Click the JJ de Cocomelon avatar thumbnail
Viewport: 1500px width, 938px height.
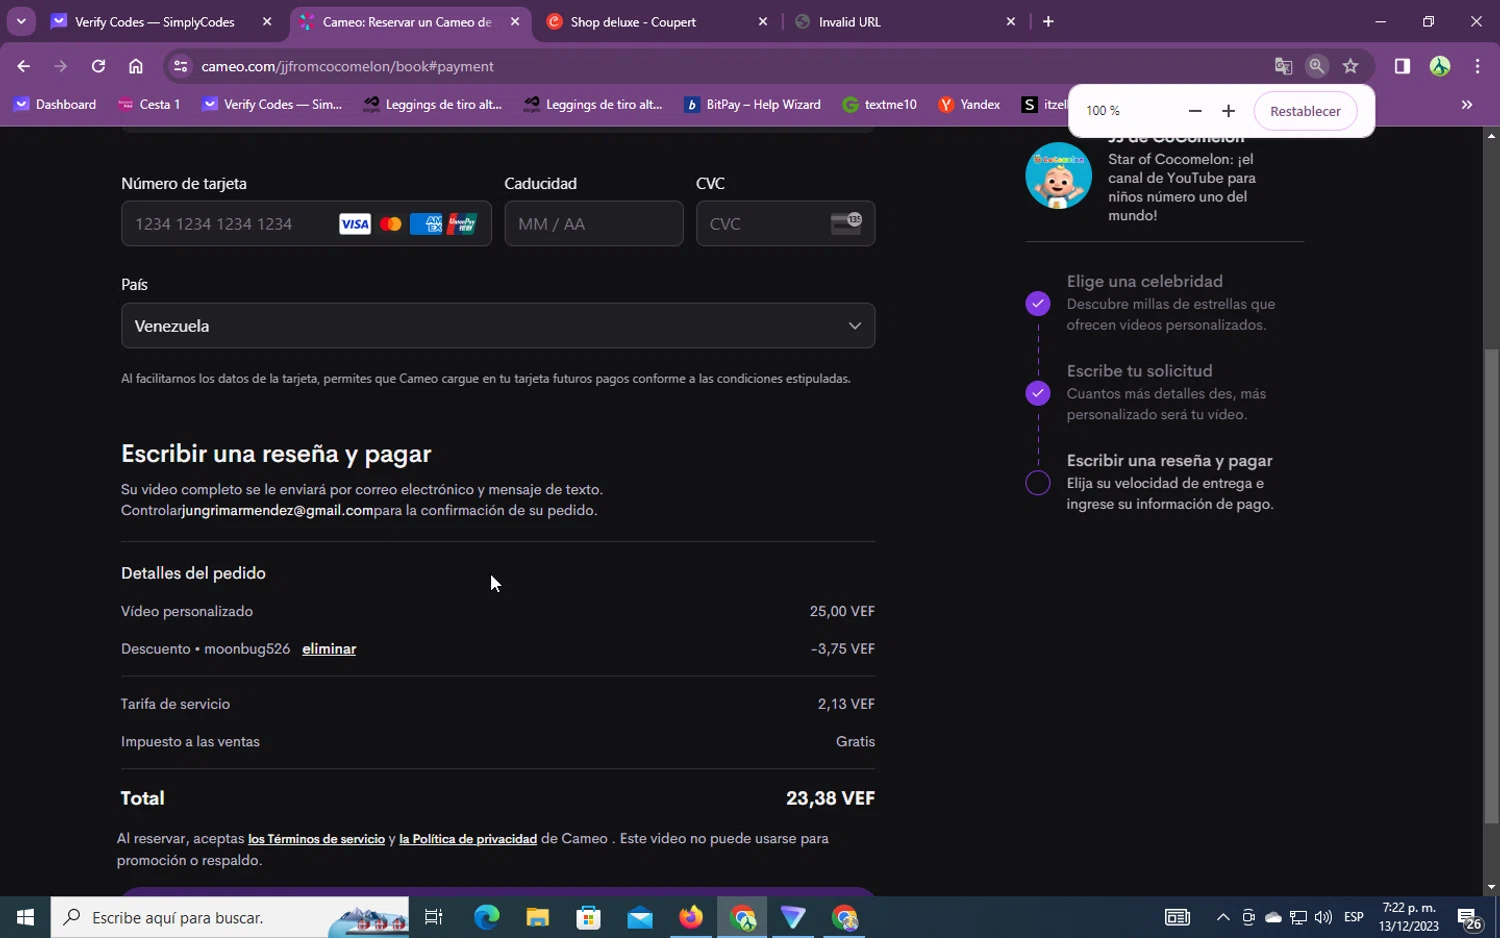tap(1058, 176)
